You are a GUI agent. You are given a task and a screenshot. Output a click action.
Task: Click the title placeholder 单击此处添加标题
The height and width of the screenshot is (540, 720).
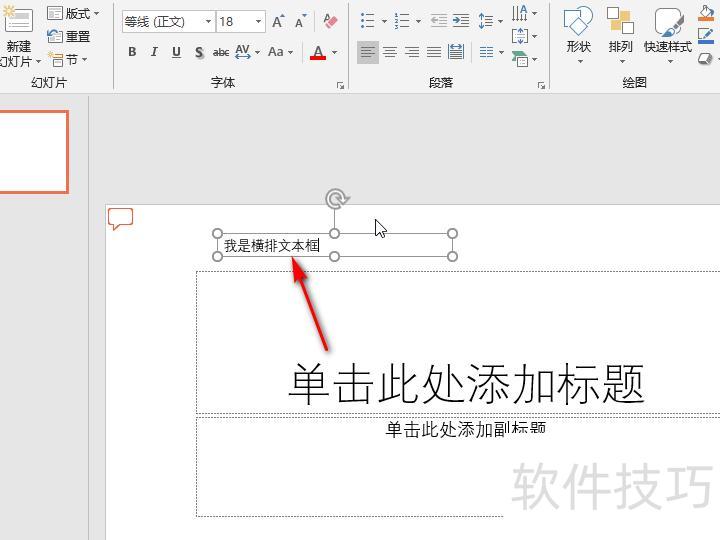click(x=467, y=384)
